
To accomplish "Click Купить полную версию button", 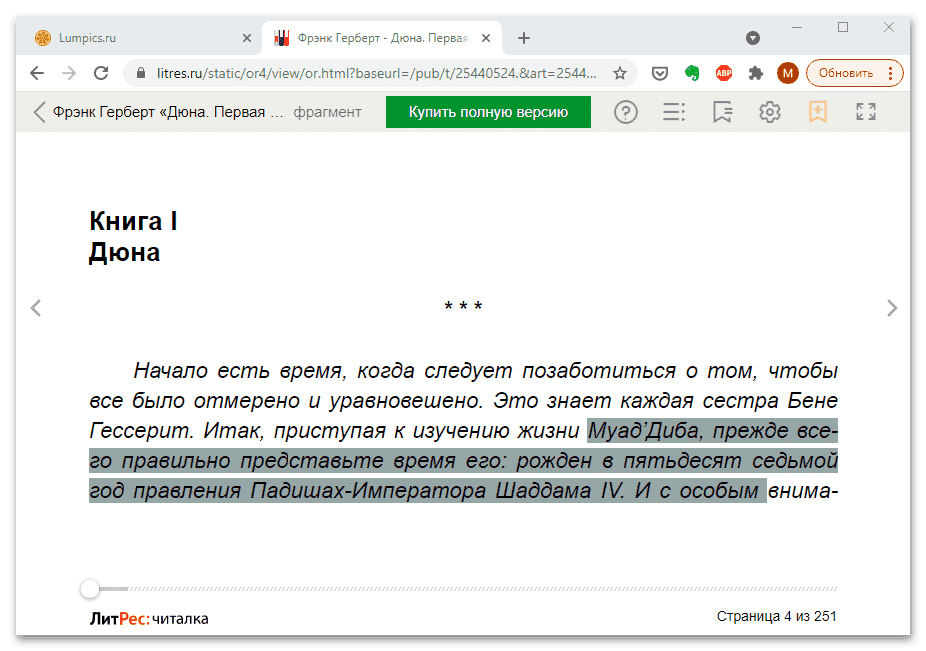I will coord(487,112).
